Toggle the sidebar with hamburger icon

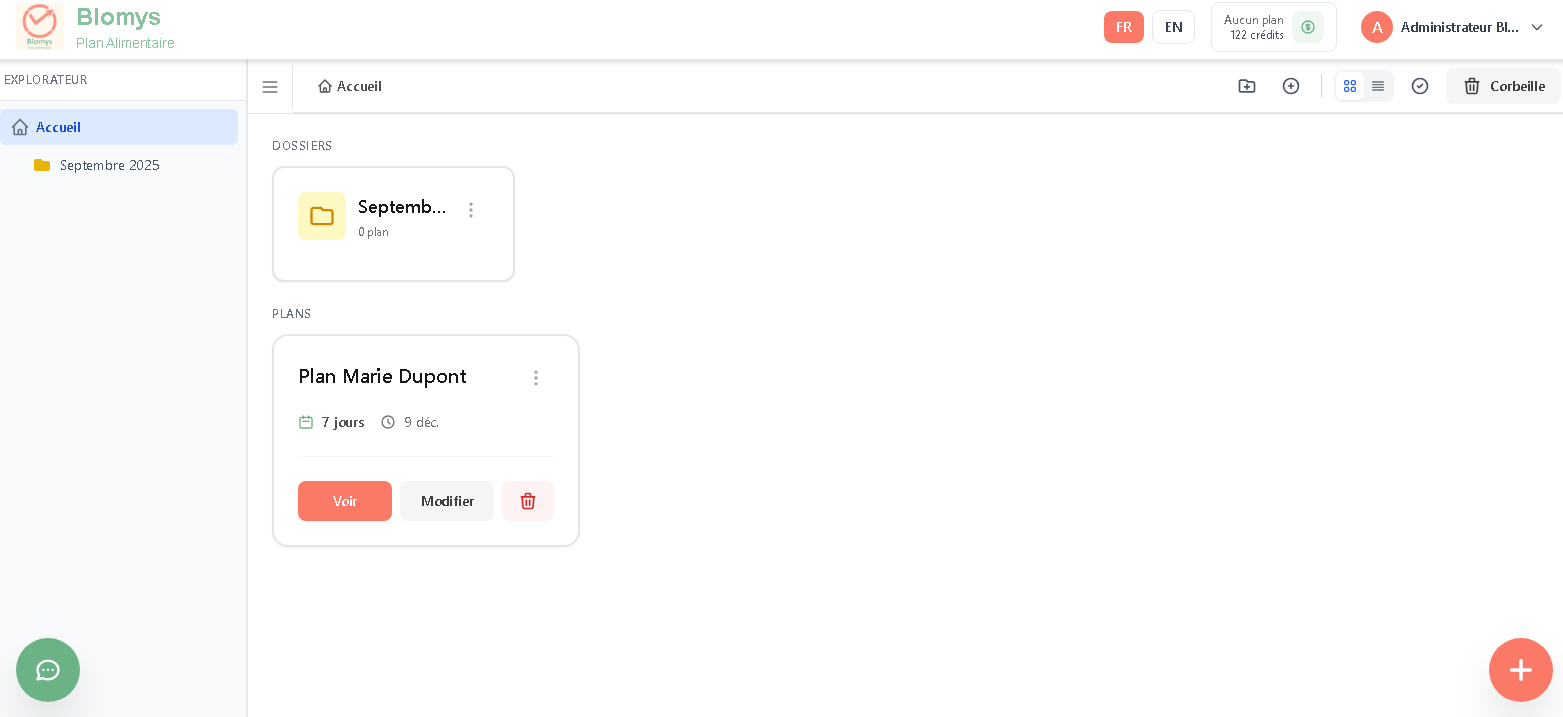[270, 87]
